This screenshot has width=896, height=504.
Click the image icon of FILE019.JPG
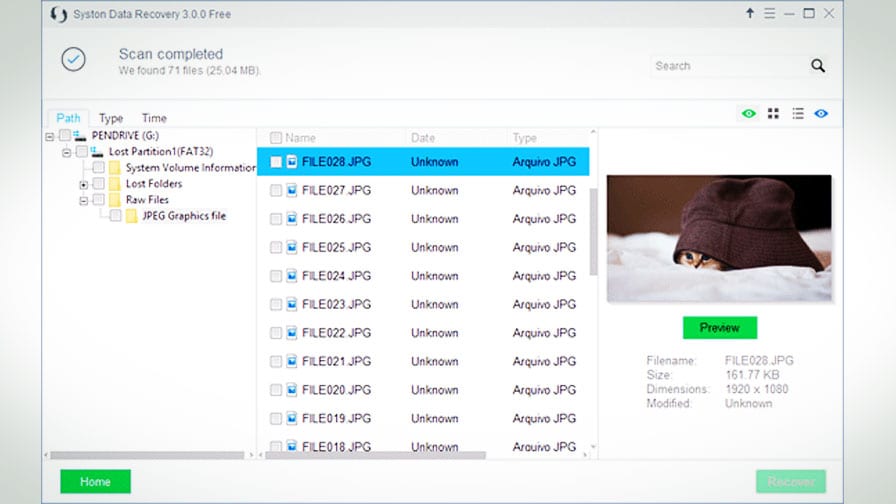tap(291, 419)
